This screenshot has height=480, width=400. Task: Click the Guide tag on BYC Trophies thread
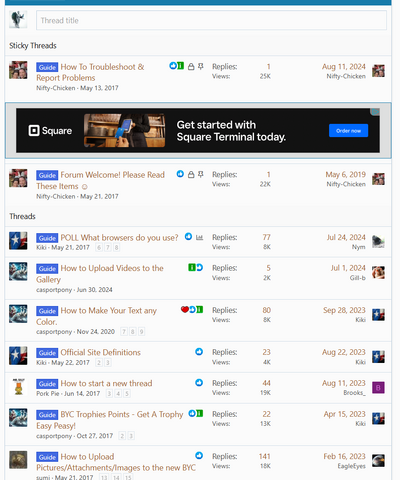click(47, 415)
